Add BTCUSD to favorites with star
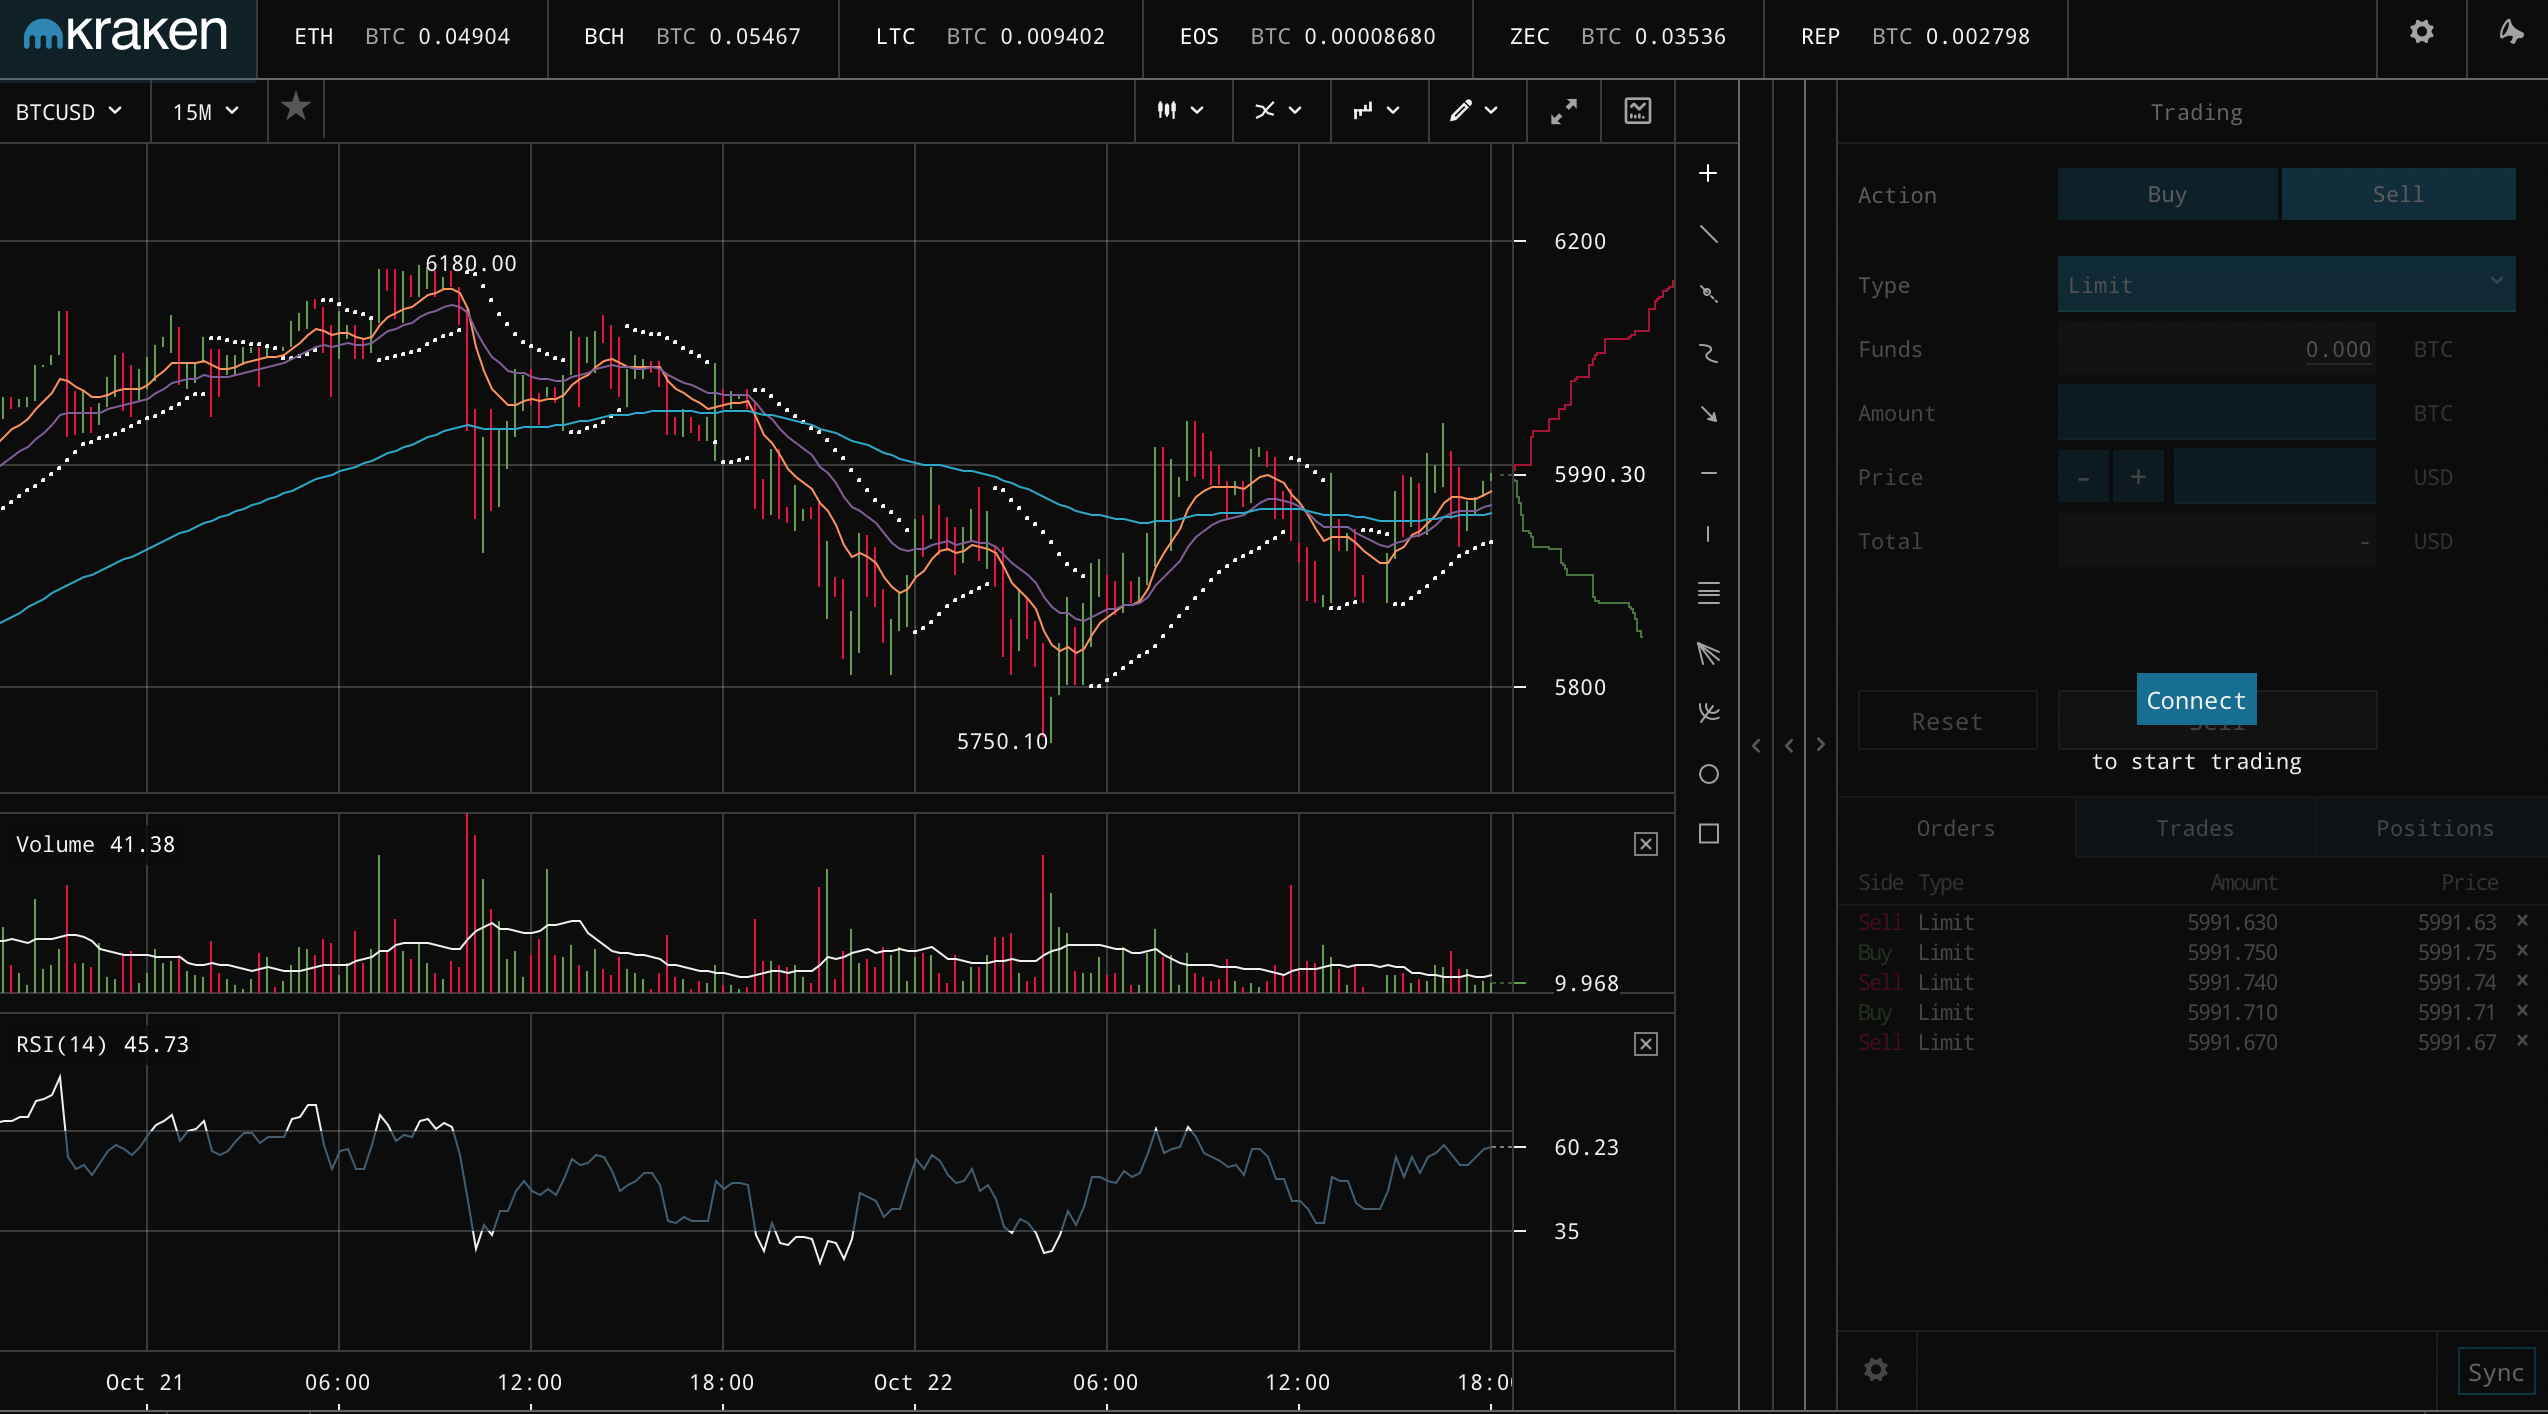Viewport: 2548px width, 1414px height. [x=296, y=108]
